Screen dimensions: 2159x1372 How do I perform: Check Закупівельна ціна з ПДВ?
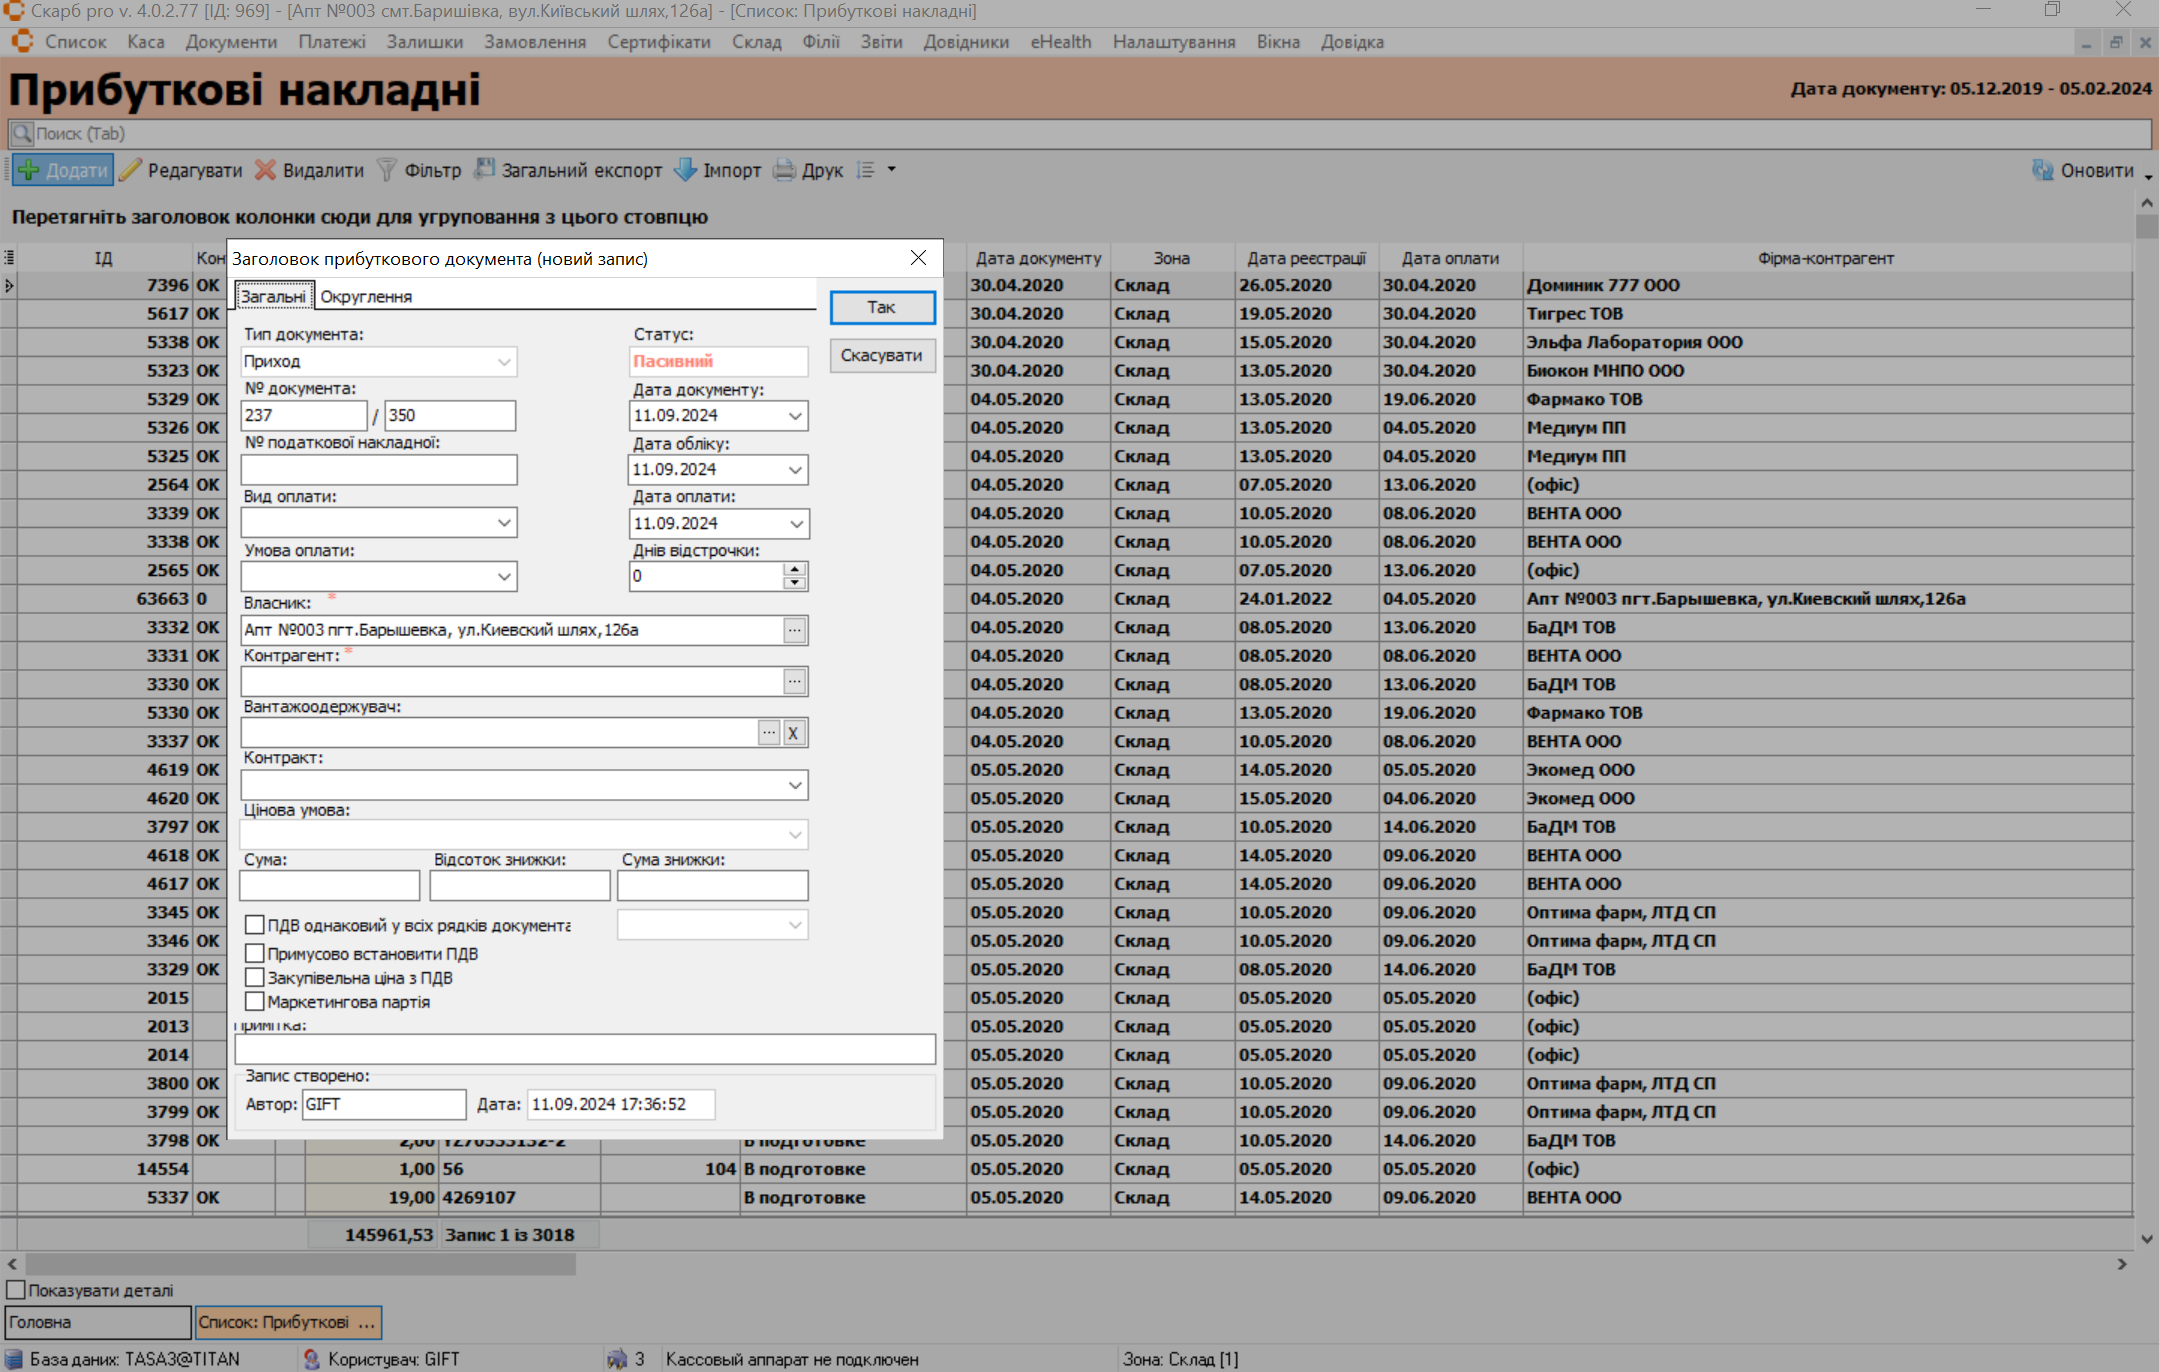(x=255, y=978)
